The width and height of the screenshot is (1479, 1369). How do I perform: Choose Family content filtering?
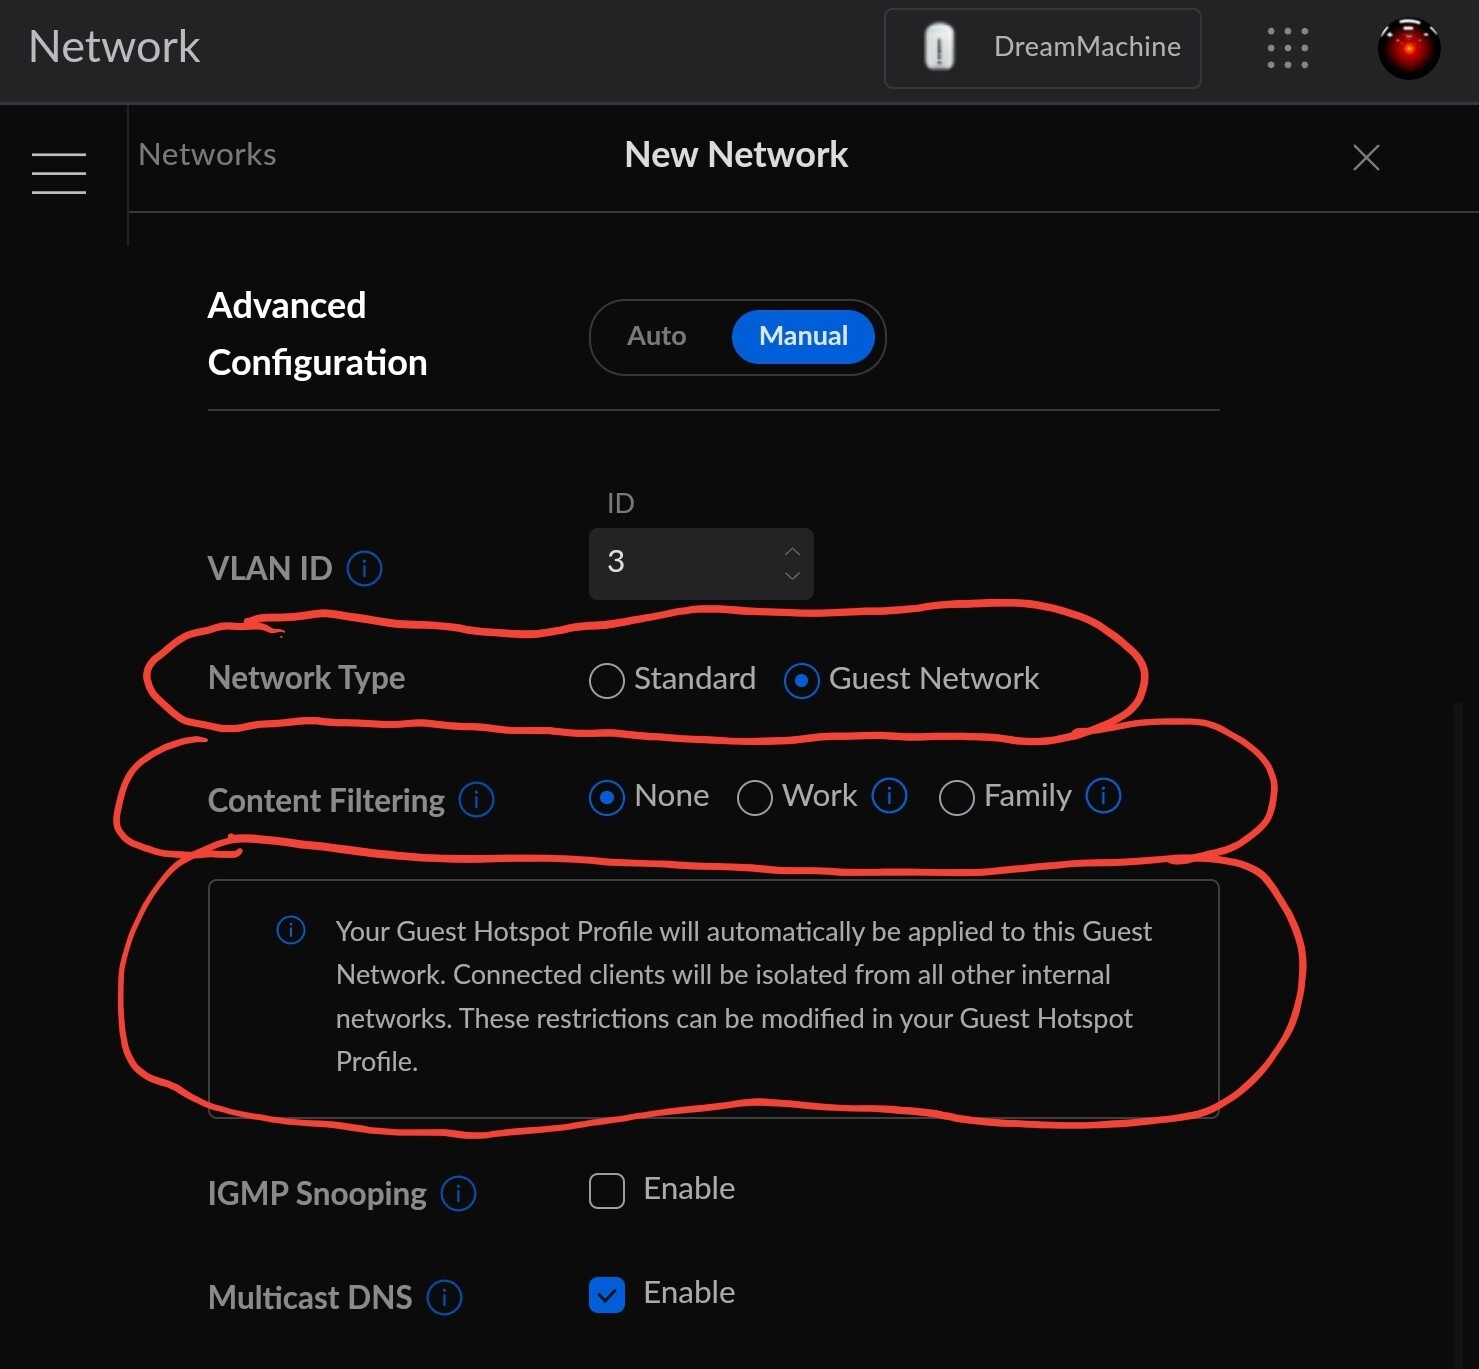coord(956,798)
